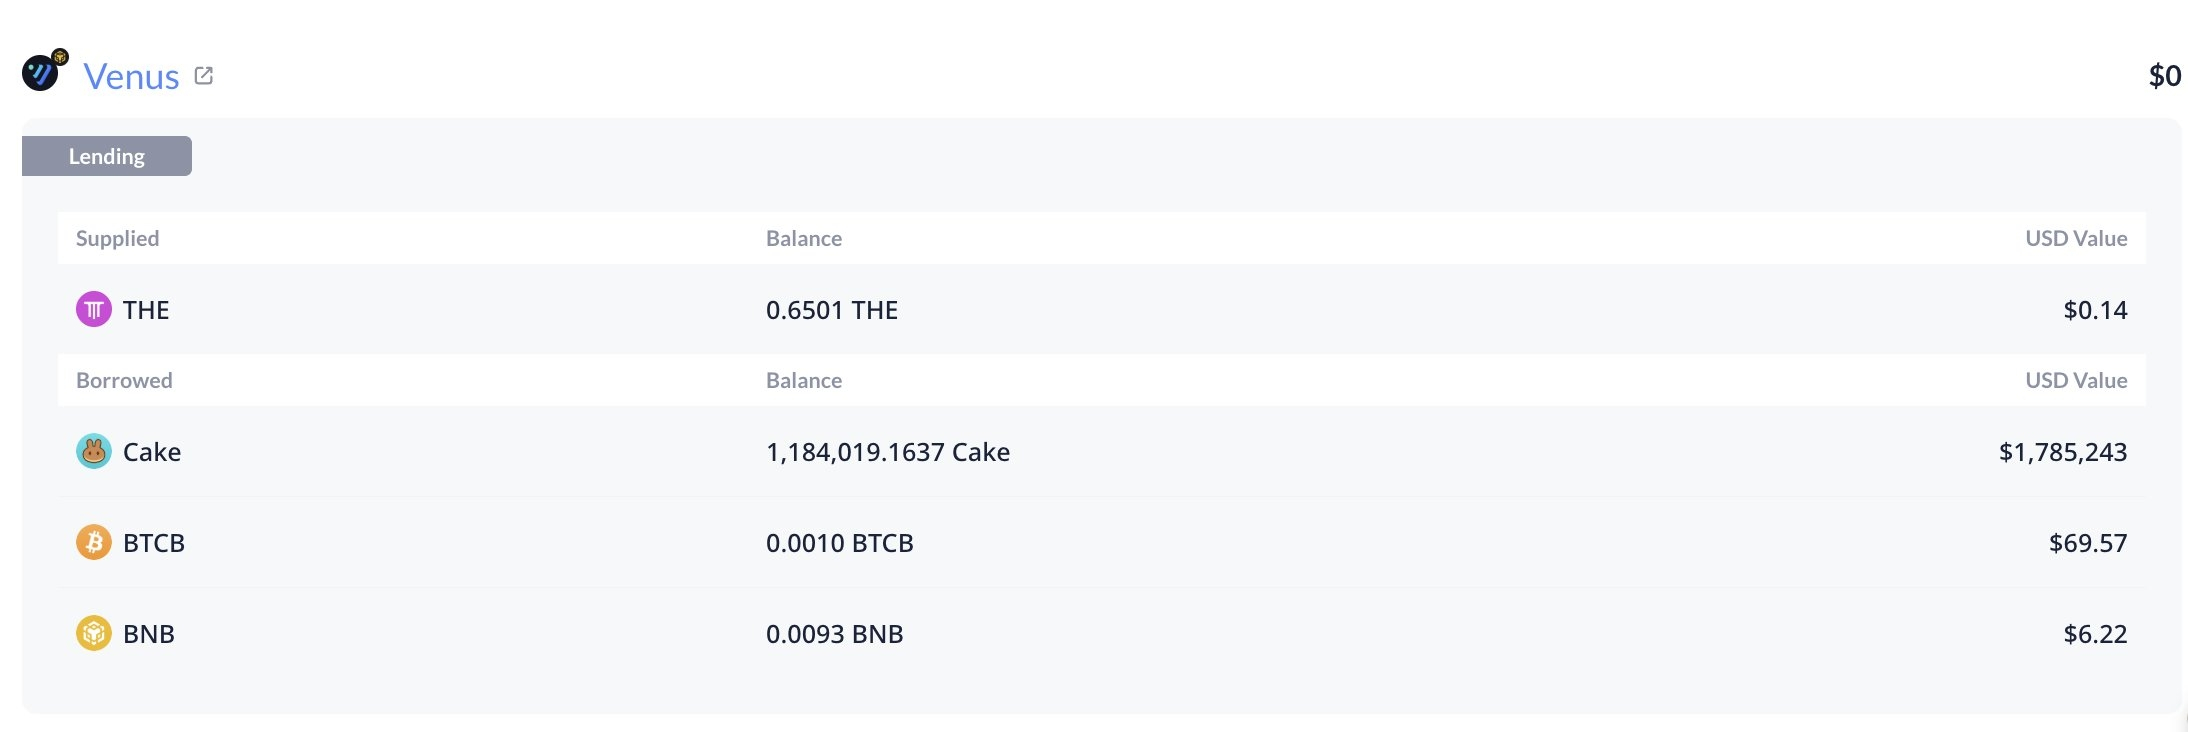Click the $0 Venus total value

[2165, 76]
